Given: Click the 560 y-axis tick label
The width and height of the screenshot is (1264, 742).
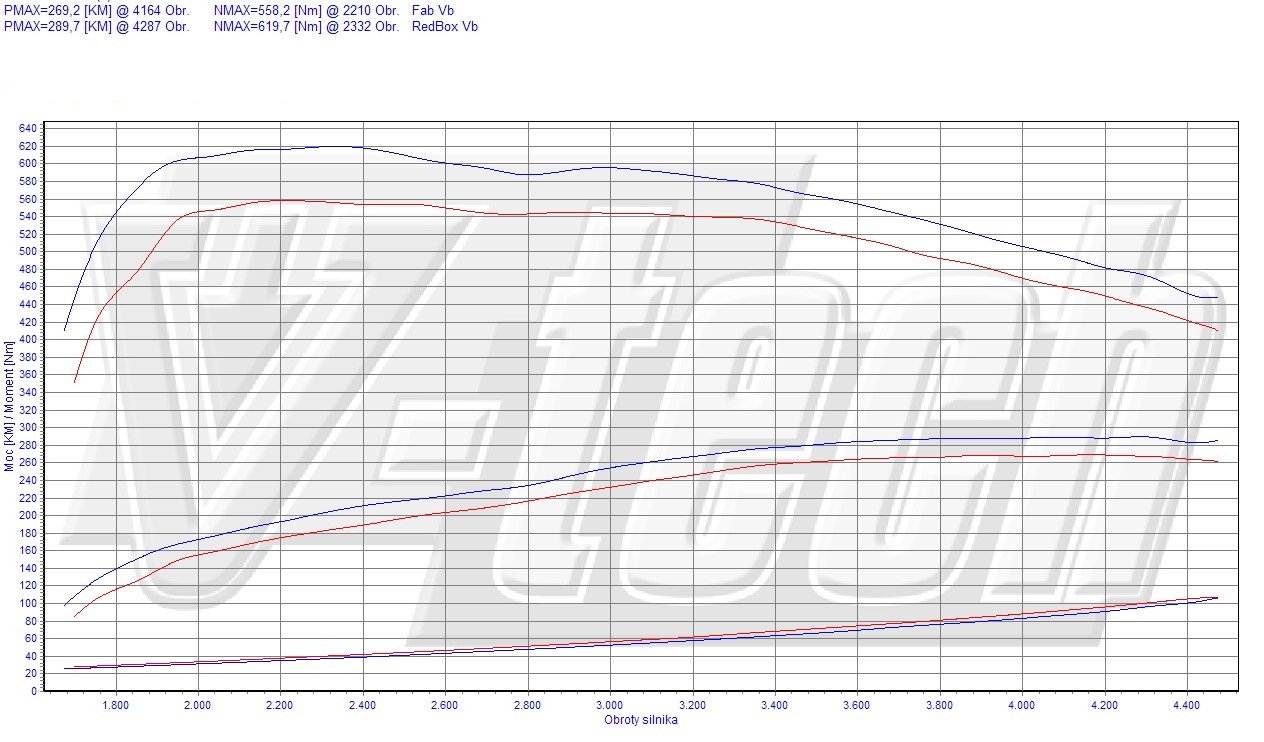Looking at the screenshot, I should click(27, 198).
